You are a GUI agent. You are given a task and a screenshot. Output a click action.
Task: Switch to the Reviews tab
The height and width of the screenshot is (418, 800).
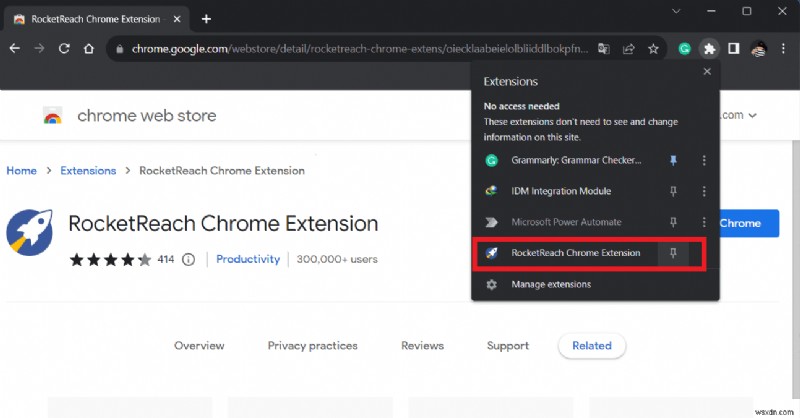(x=422, y=346)
